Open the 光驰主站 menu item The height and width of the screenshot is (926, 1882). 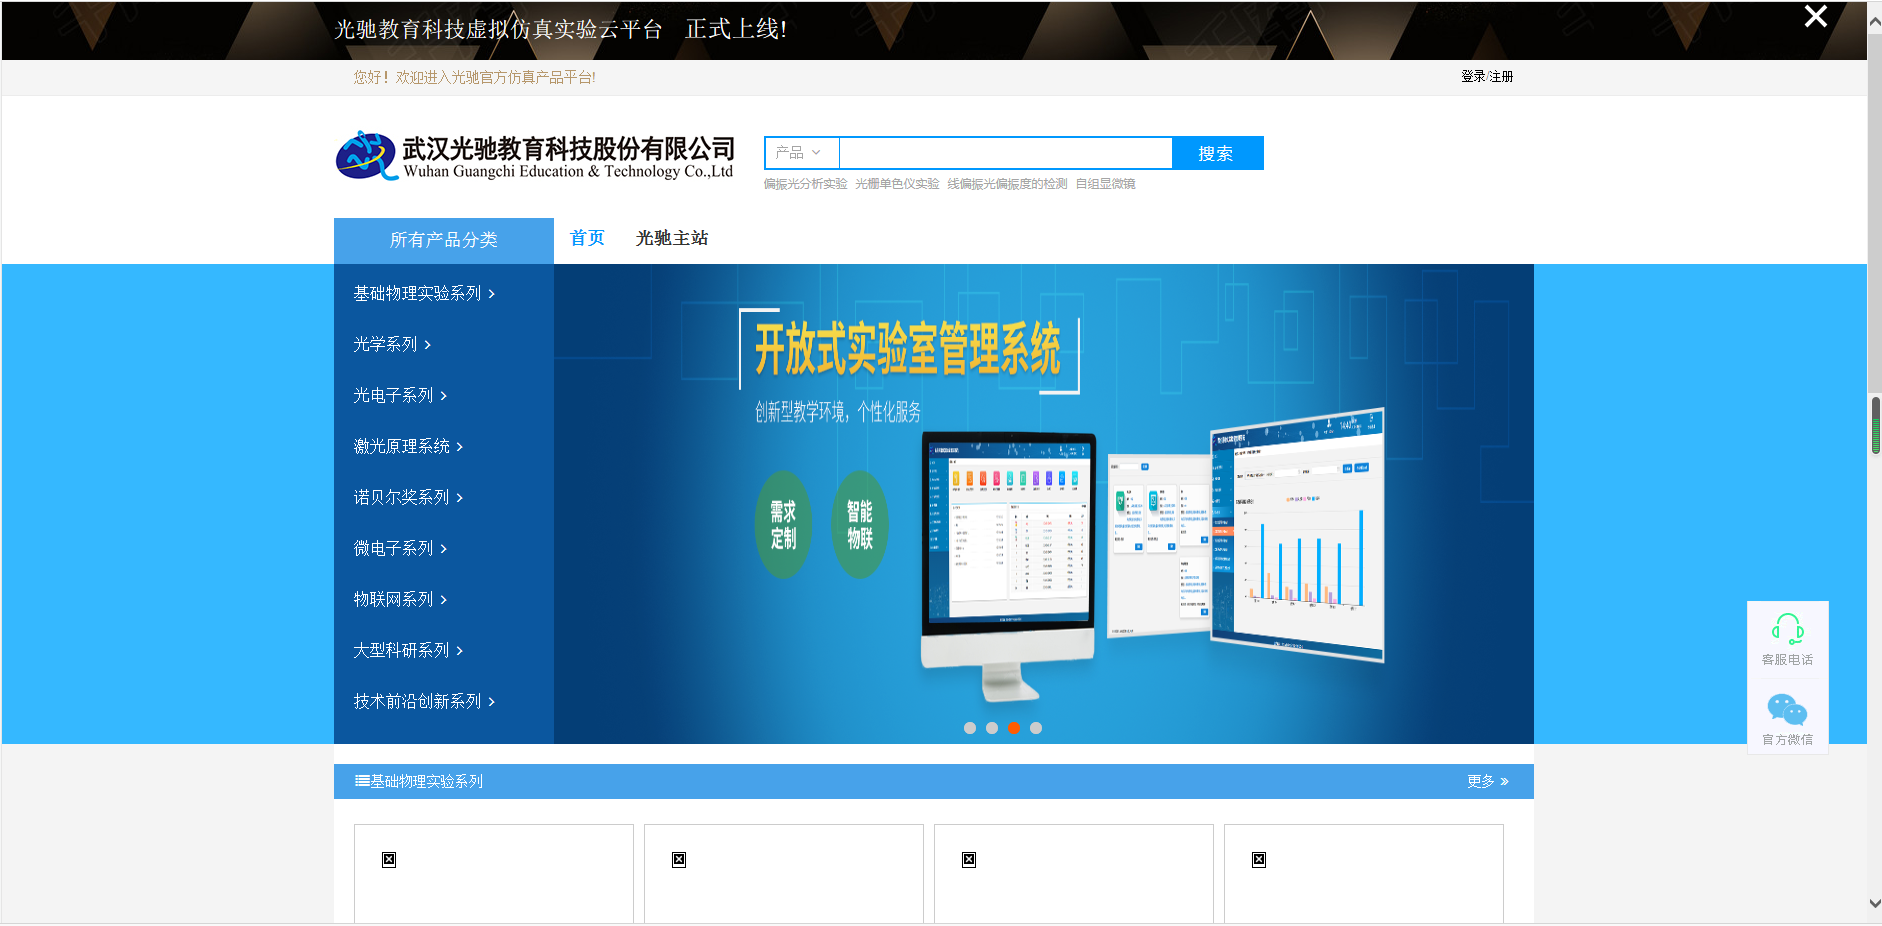tap(672, 238)
